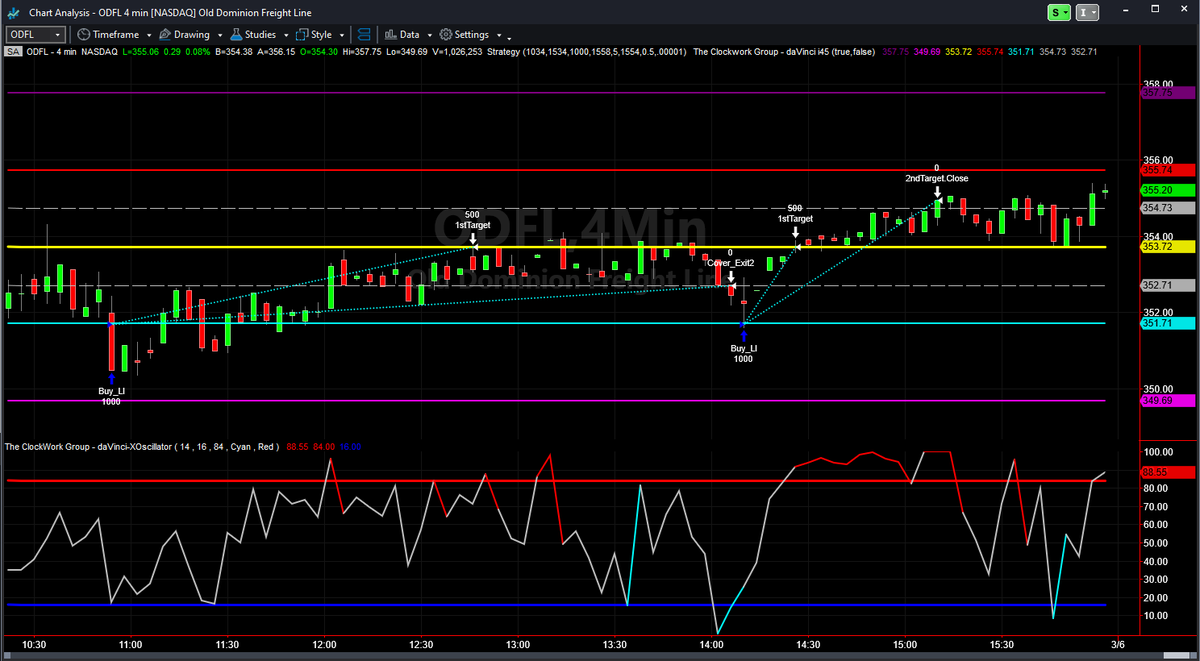This screenshot has height=661, width=1200.
Task: Open the Settings gear menu
Action: [469, 34]
